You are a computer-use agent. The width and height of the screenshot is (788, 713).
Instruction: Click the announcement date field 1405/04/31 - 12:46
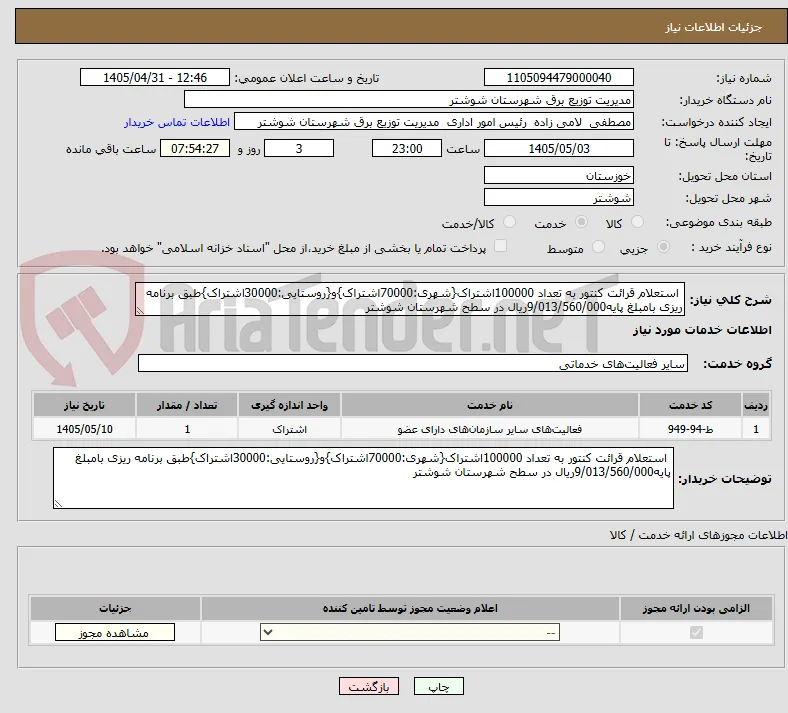[x=155, y=77]
